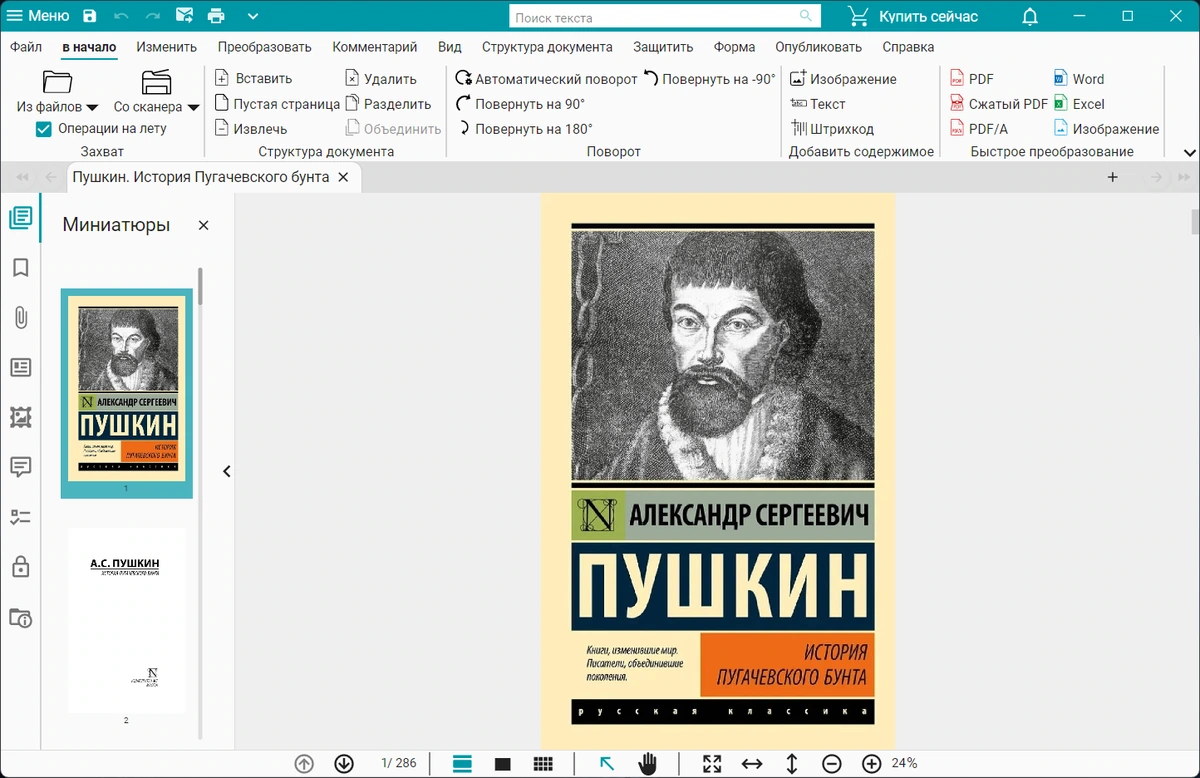
Task: Open the Опубликовать tab
Action: tap(818, 46)
